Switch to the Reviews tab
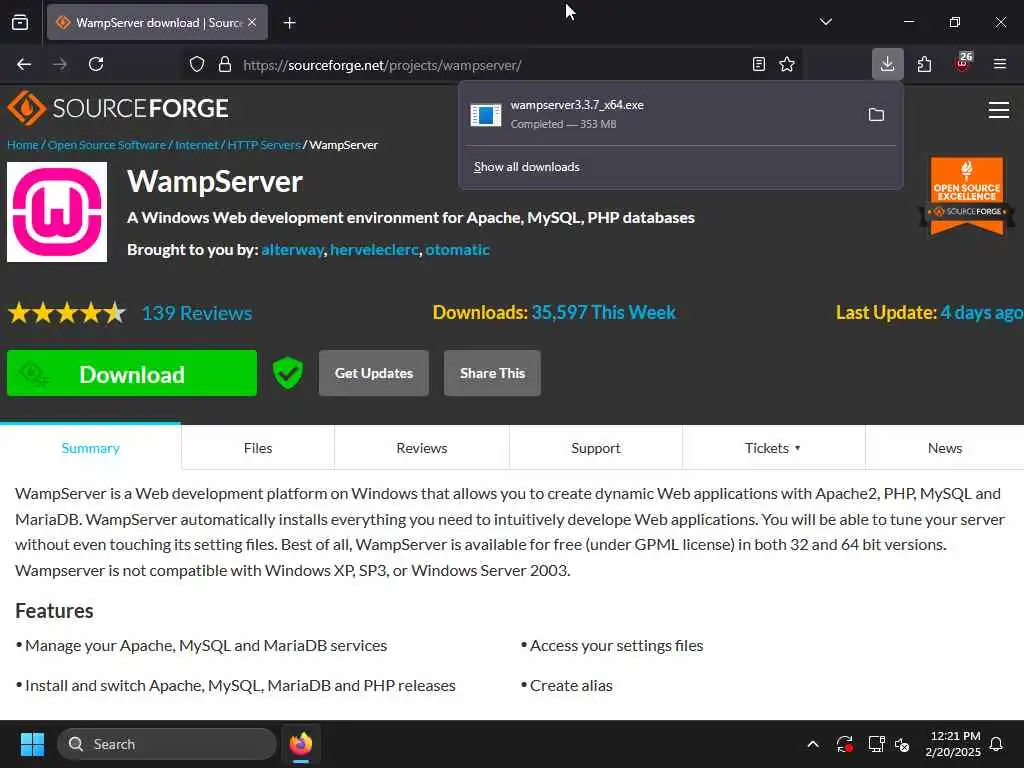The width and height of the screenshot is (1024, 768). [x=422, y=448]
